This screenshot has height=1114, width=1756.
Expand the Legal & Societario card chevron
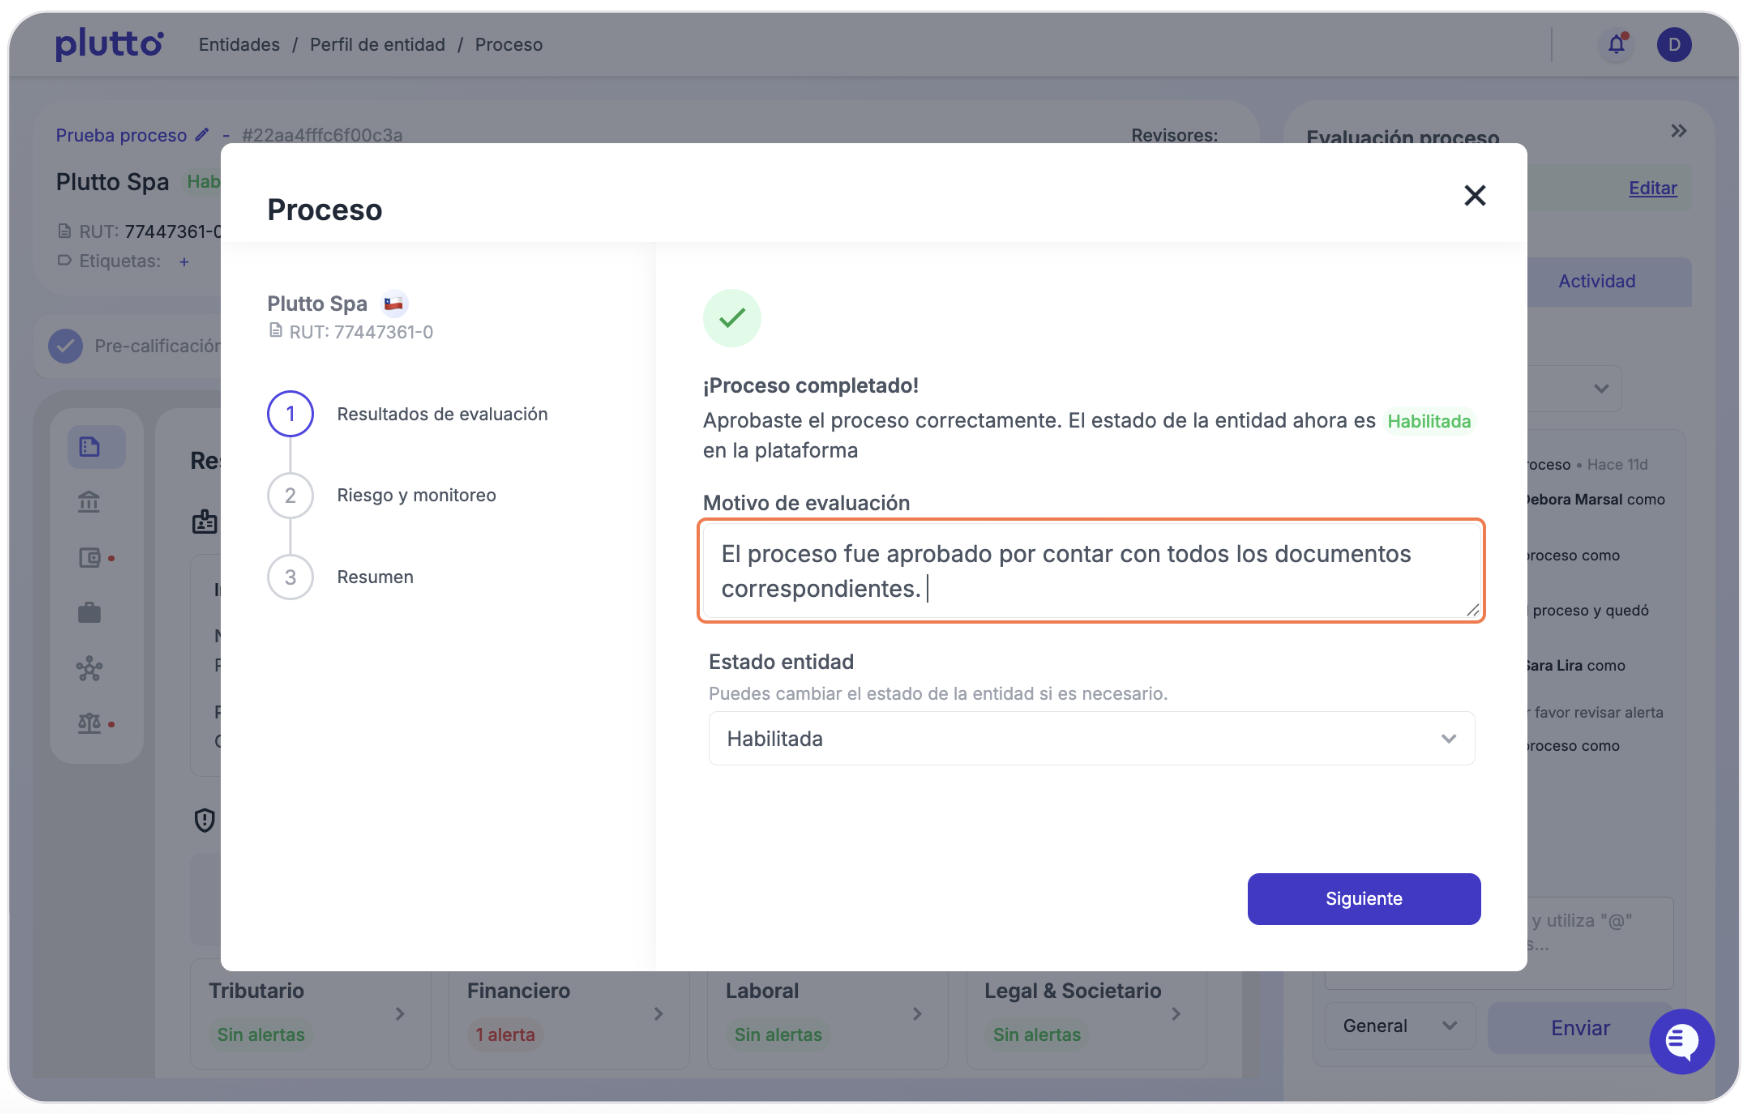coord(1176,1014)
